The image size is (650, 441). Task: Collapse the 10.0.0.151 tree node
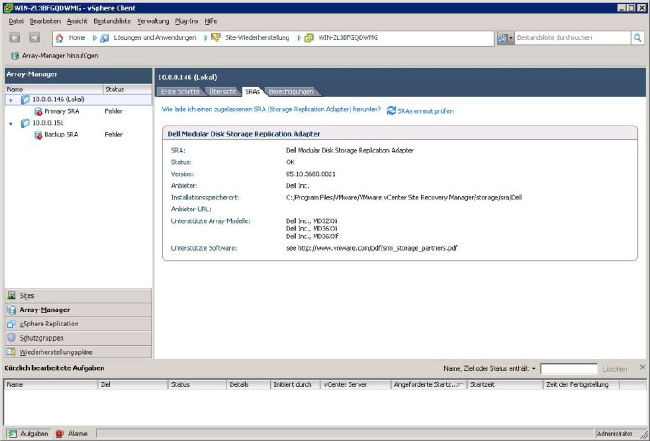(x=10, y=123)
